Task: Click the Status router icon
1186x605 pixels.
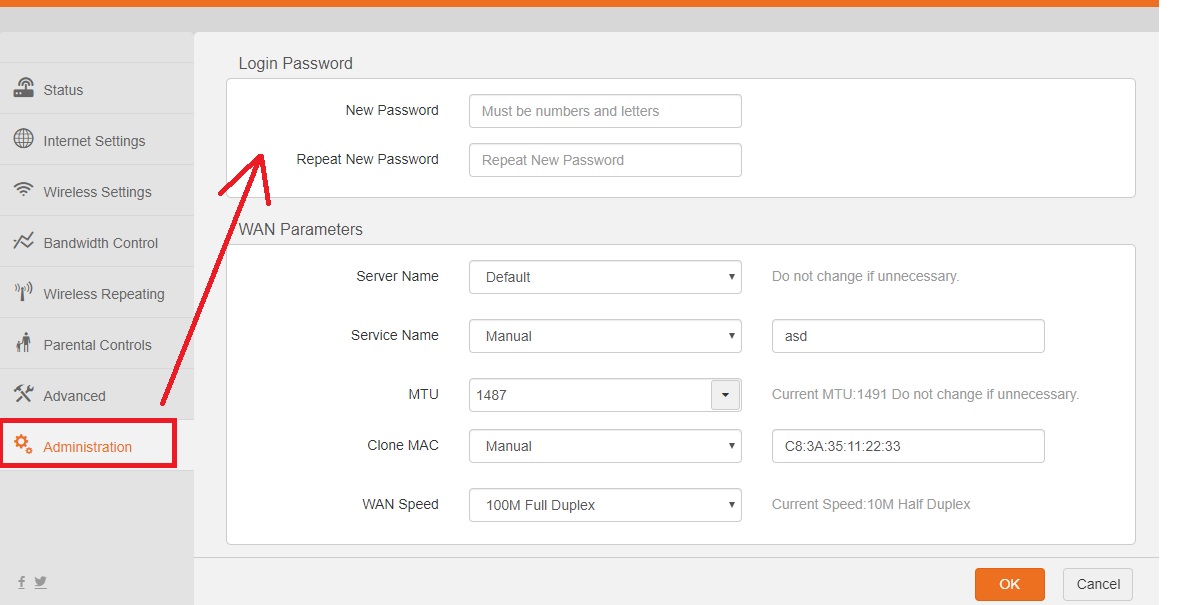Action: [23, 88]
